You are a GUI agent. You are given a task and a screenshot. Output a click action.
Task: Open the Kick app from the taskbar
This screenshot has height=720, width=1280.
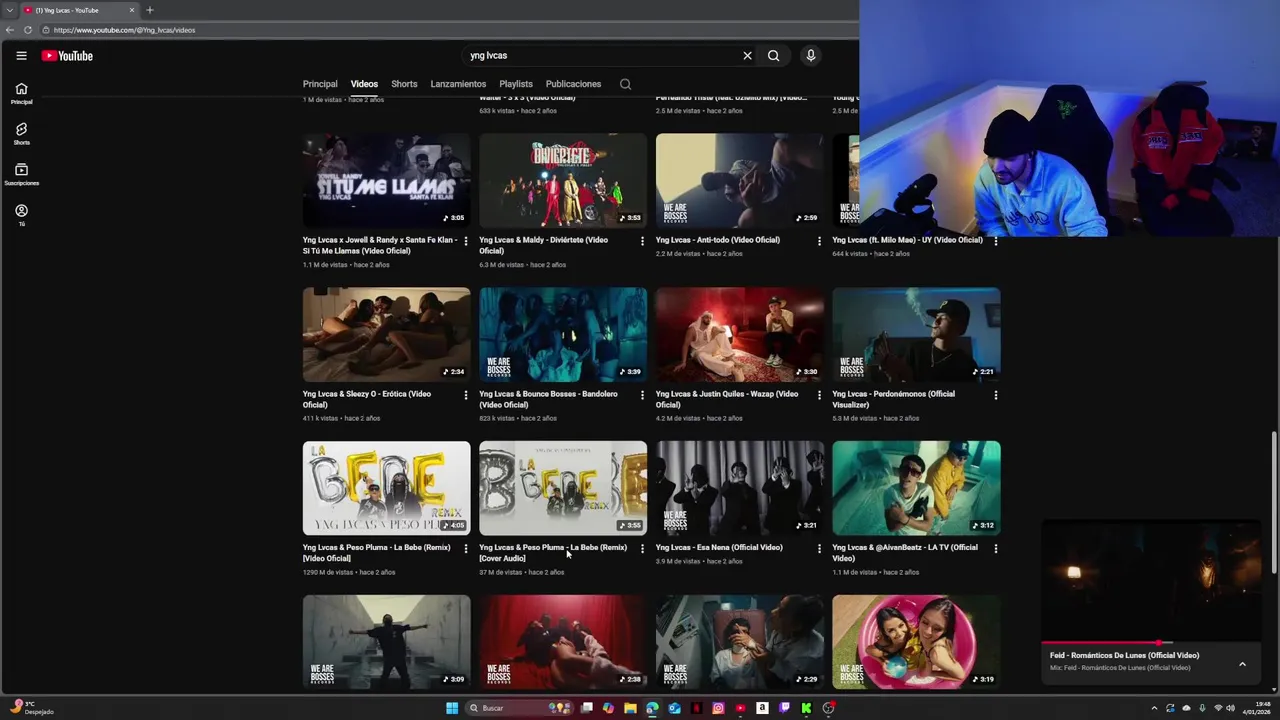[x=806, y=708]
